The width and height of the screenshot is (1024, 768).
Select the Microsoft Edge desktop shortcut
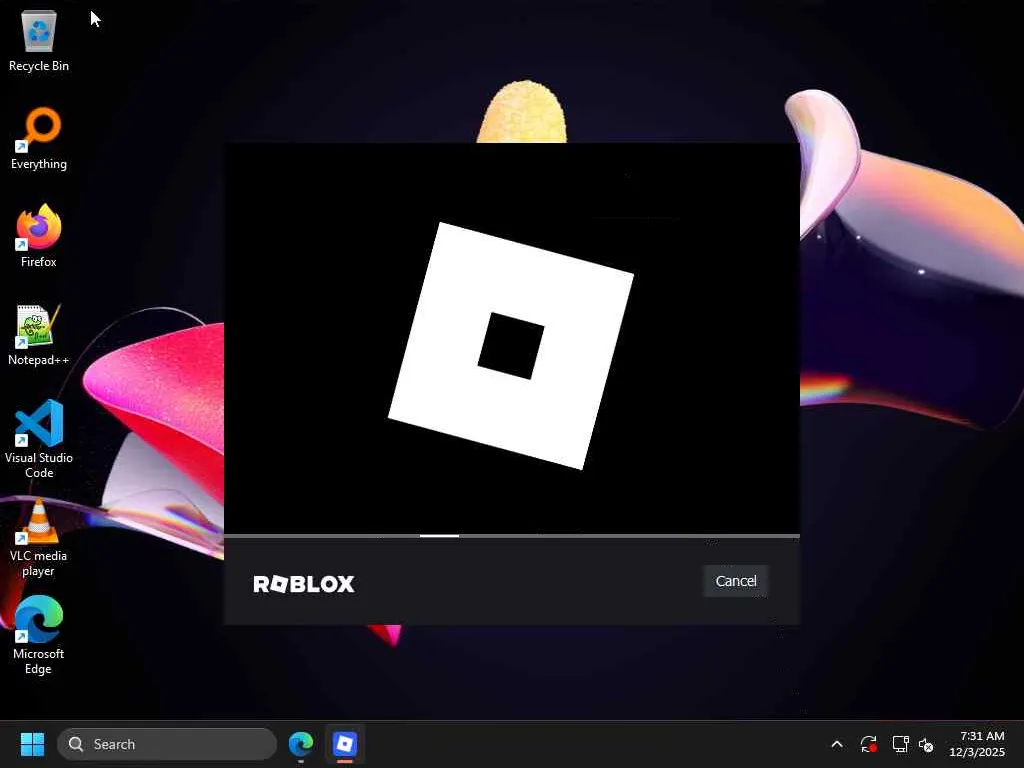point(39,635)
